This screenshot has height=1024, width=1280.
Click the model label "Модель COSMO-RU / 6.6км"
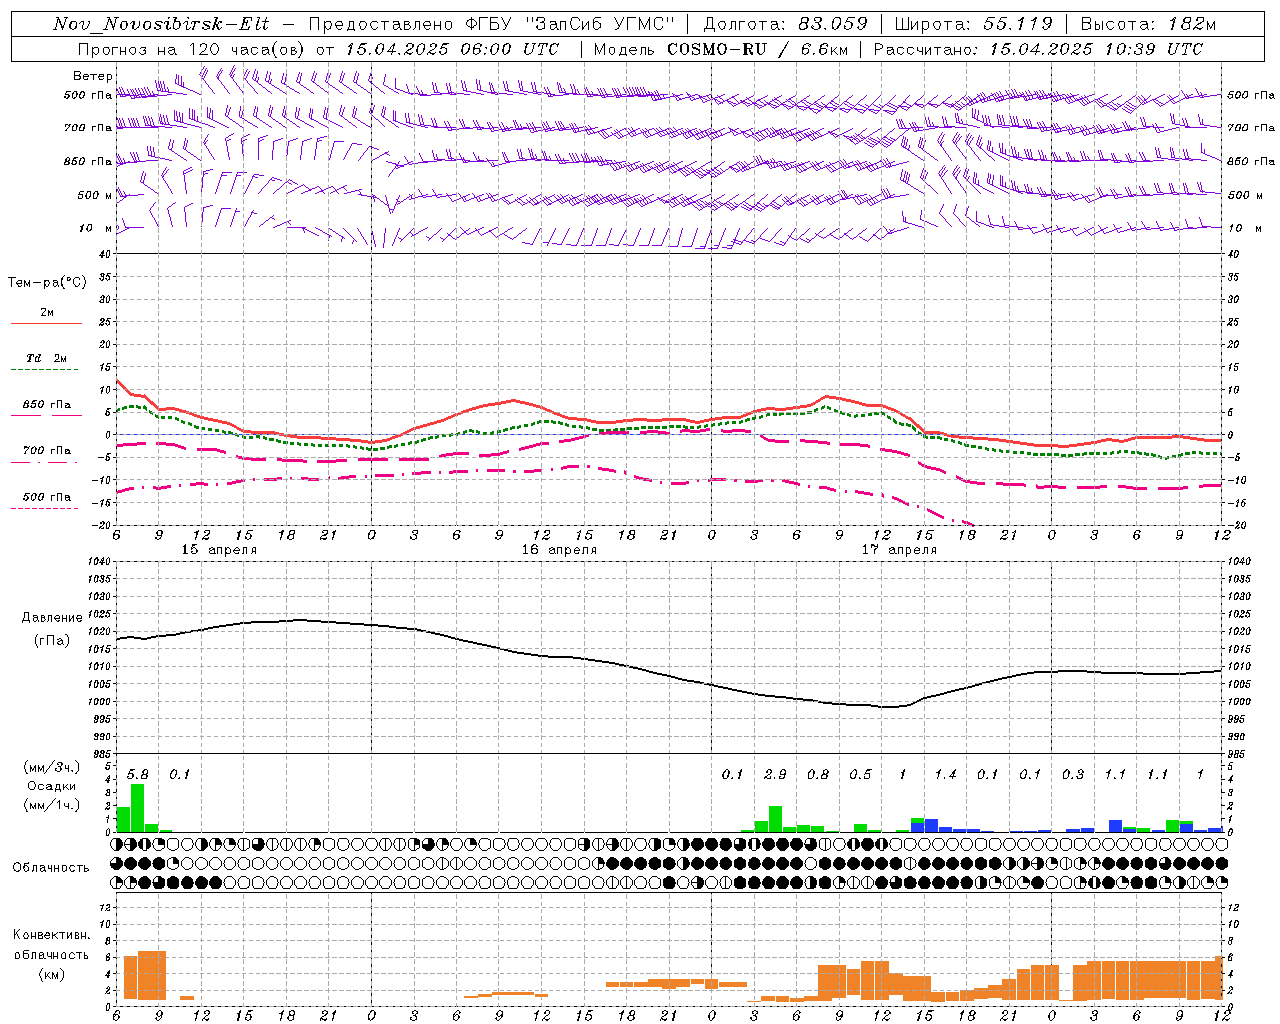pyautogui.click(x=721, y=49)
